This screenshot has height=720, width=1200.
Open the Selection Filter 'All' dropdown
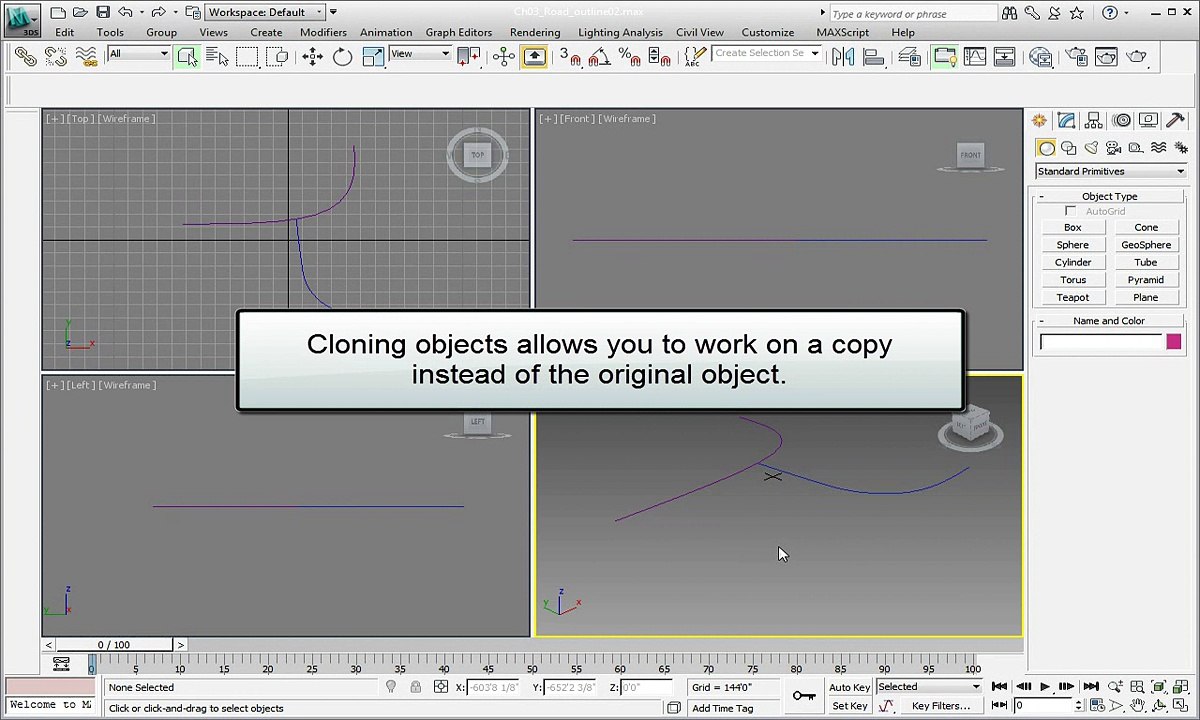pos(138,53)
